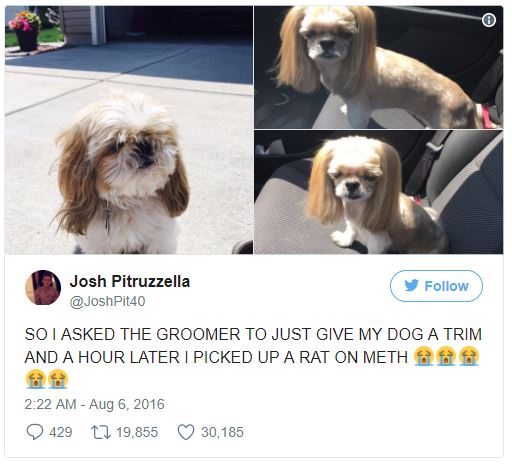Screen dimensions: 512x467
Task: View the 19,855 retweets count
Action: pos(137,432)
